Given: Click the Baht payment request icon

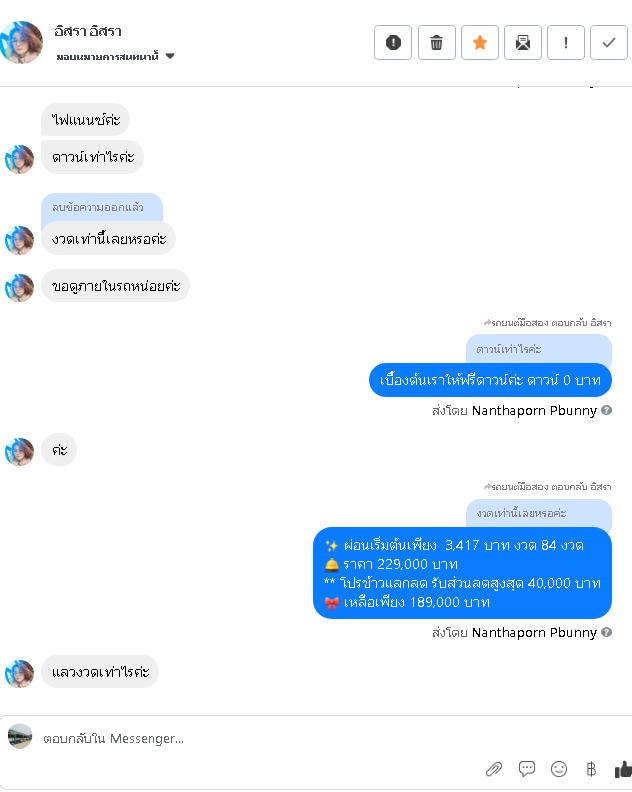Looking at the screenshot, I should (x=591, y=769).
